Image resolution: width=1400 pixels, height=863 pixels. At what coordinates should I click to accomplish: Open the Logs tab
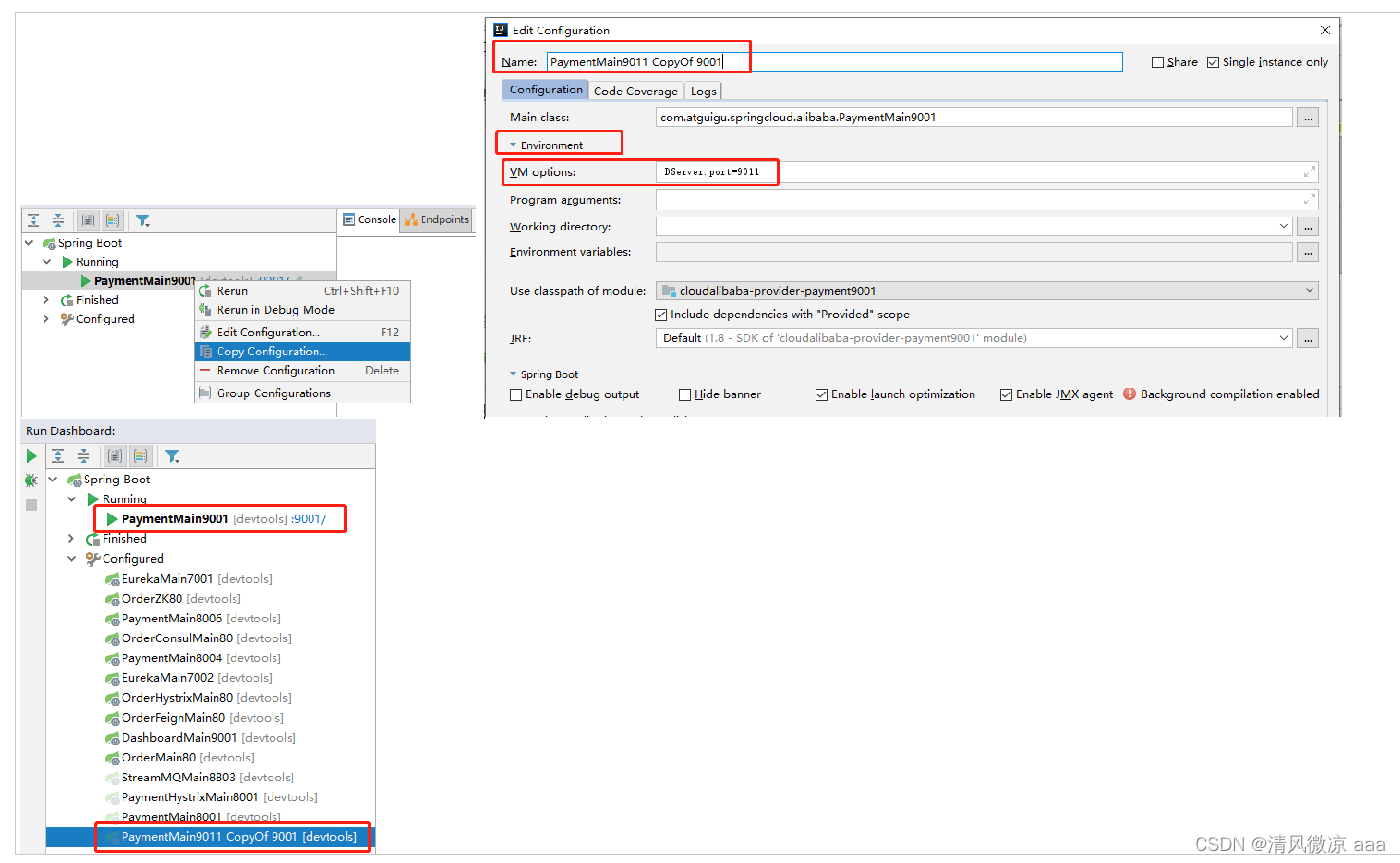(704, 91)
